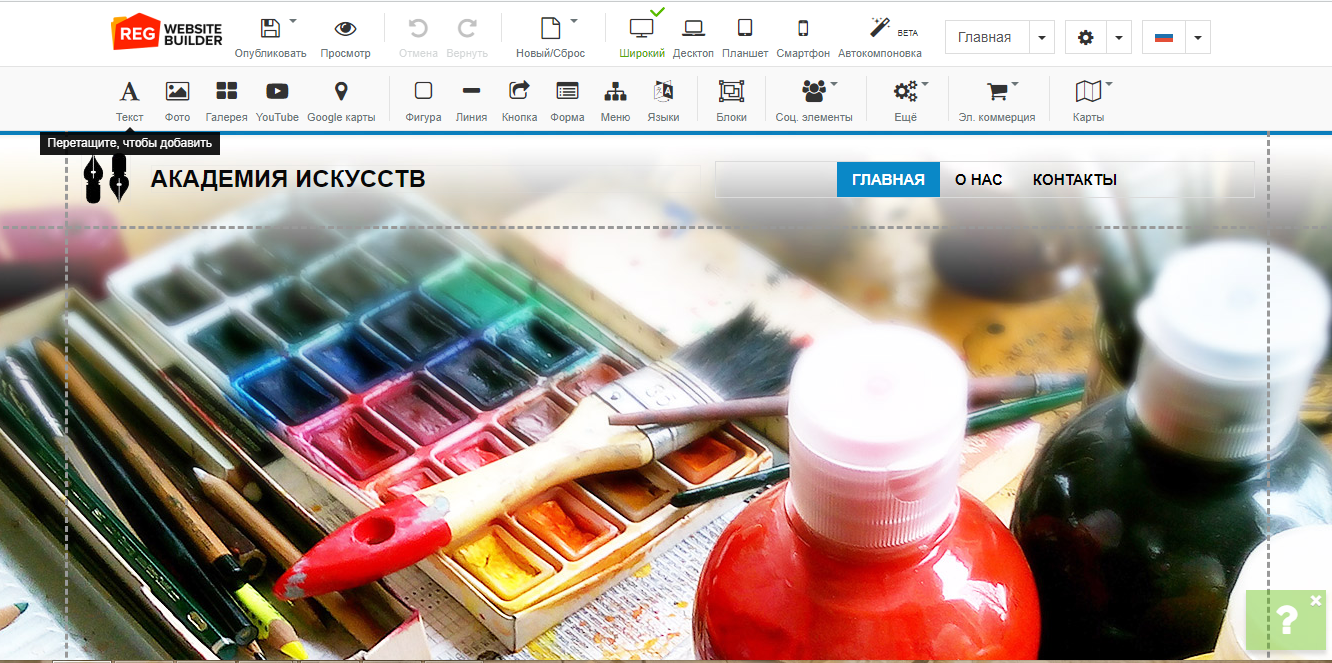Switch to Широкий wide screen view
Image resolution: width=1332 pixels, height=663 pixels.
[641, 30]
